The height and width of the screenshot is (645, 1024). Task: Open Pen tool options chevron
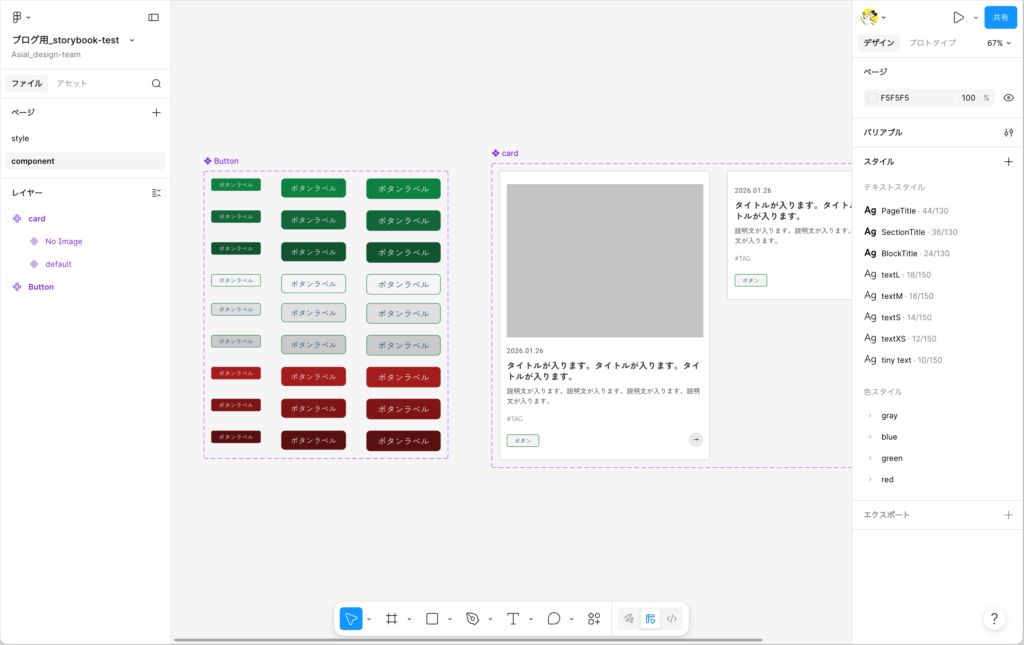(x=490, y=619)
